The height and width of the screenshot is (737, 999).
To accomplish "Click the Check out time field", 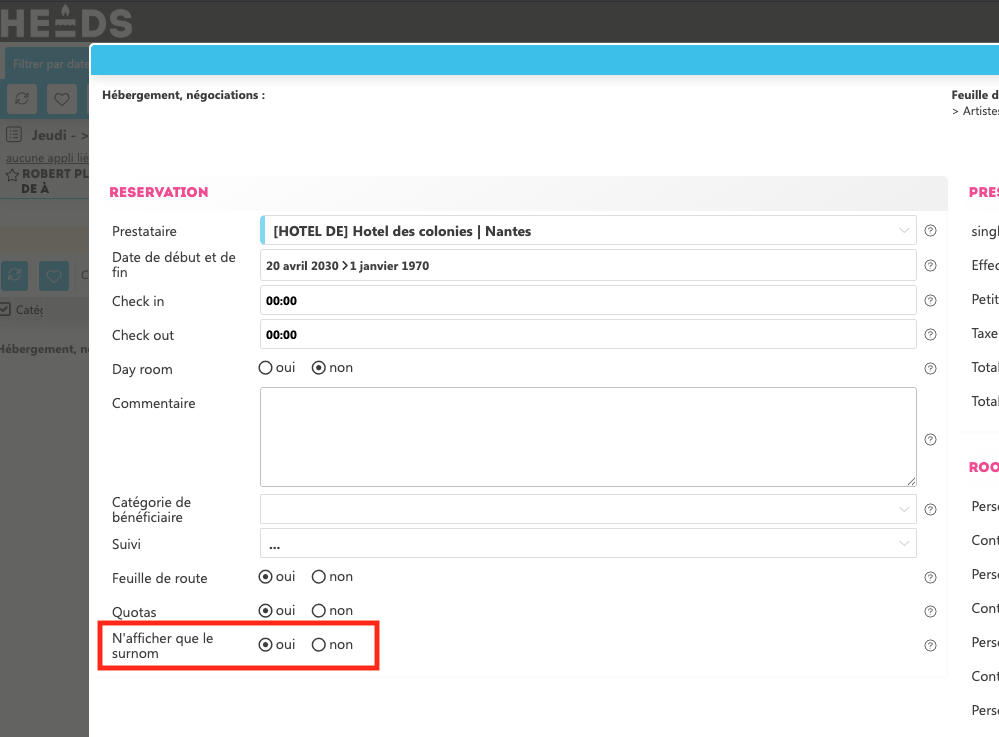I will tap(588, 334).
